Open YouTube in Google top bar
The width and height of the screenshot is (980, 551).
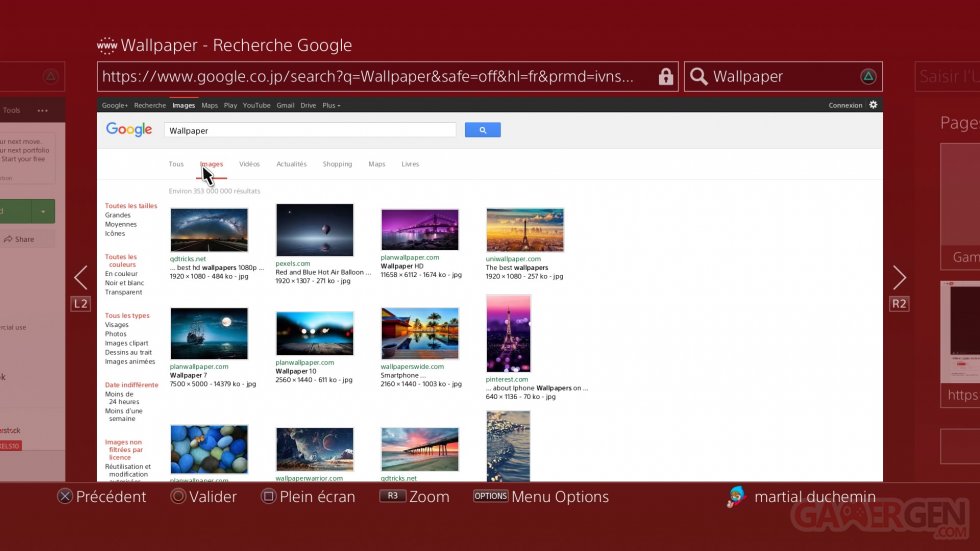(x=256, y=106)
